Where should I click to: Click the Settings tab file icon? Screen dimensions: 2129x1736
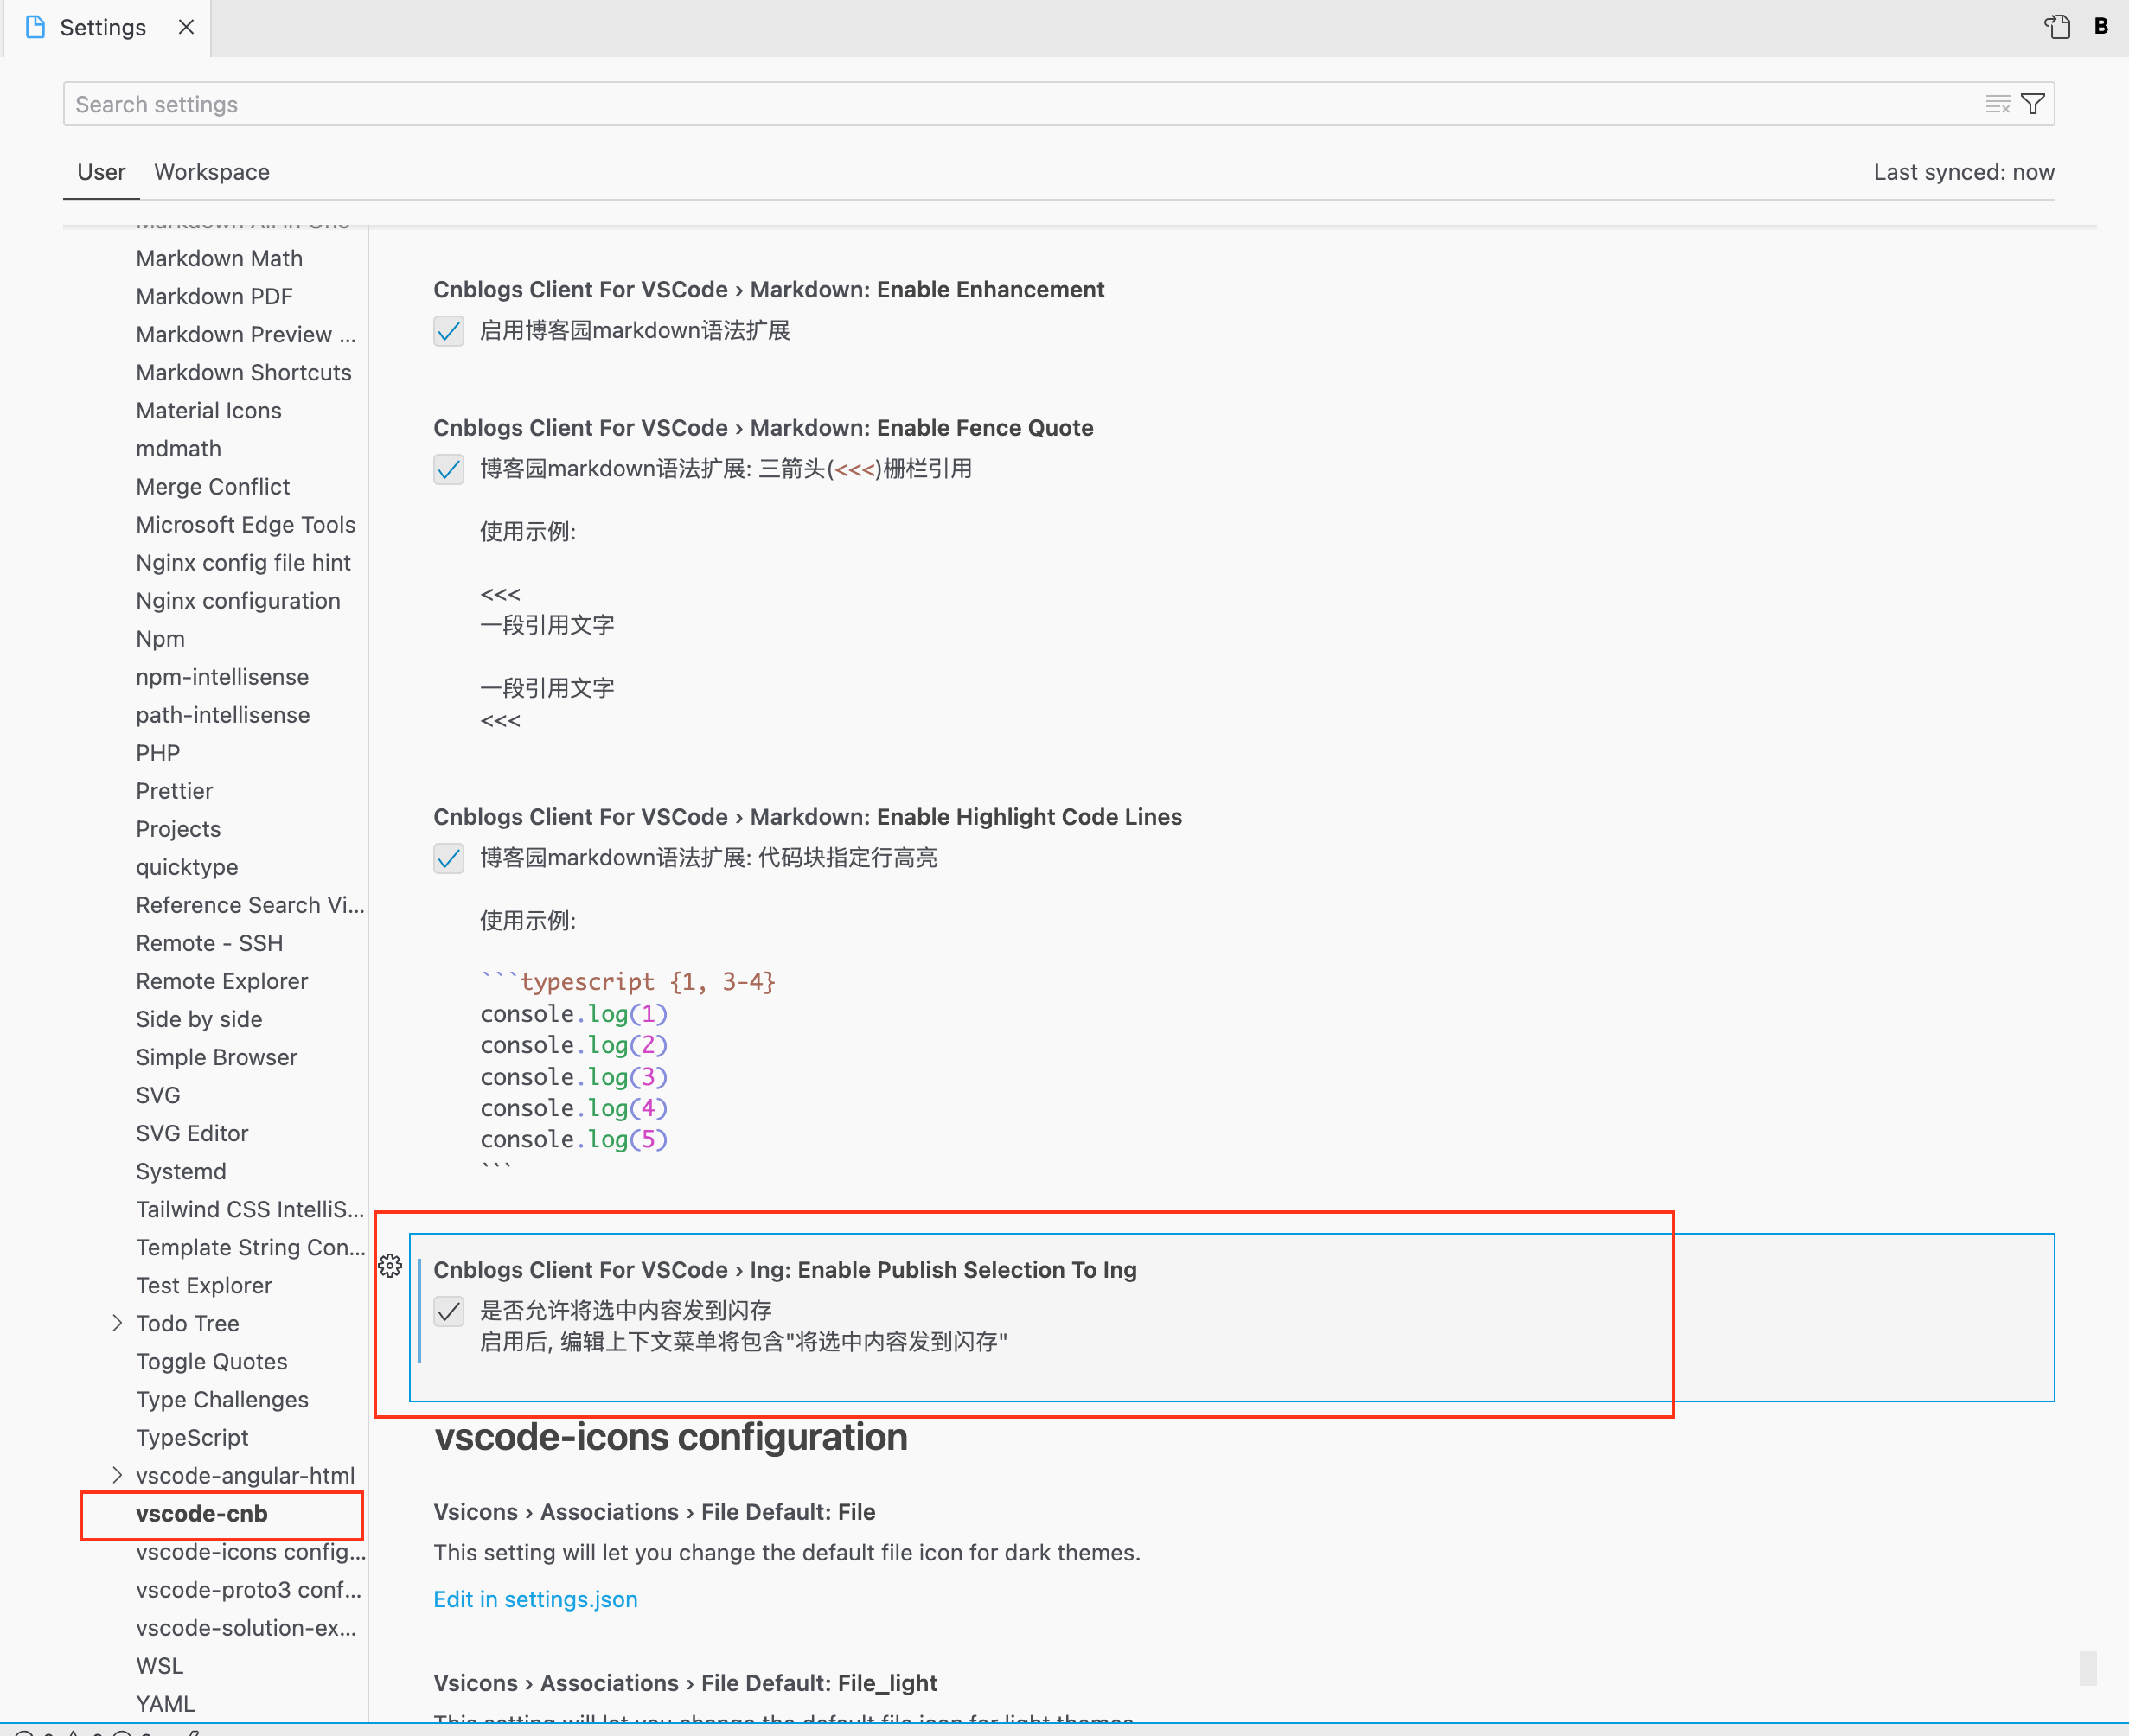(x=36, y=27)
